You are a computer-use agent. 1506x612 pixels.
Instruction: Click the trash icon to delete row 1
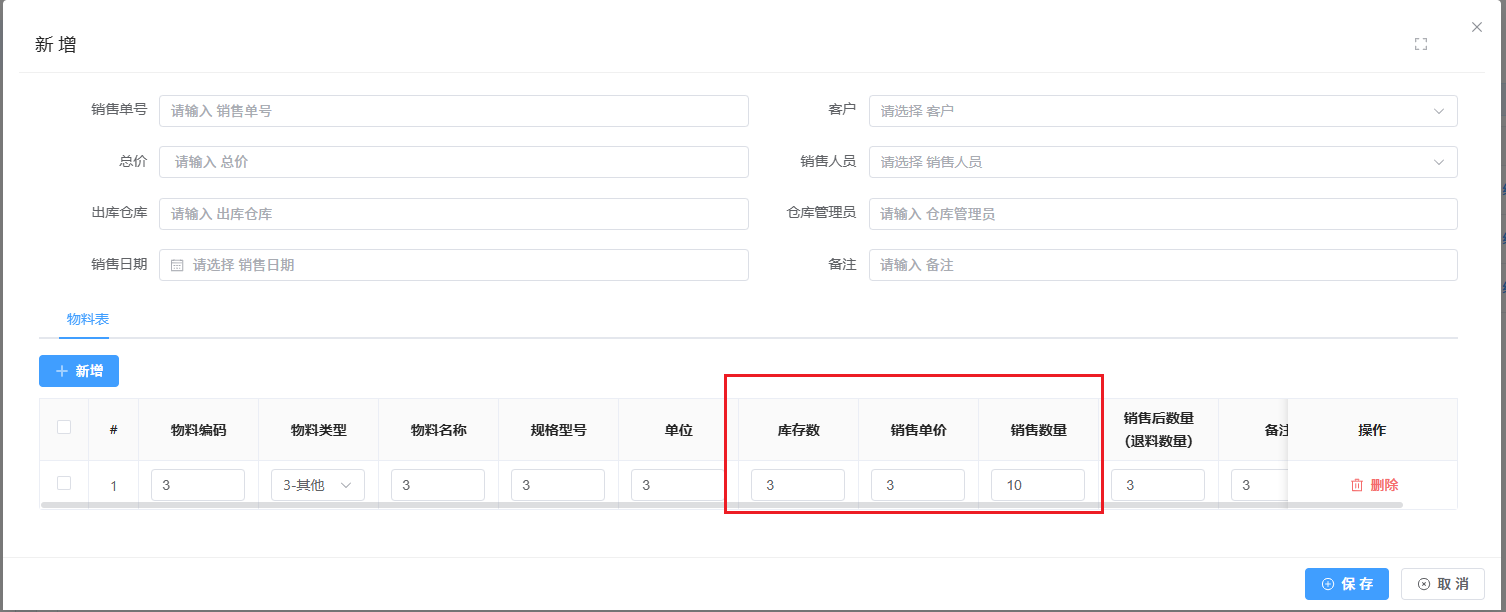pyautogui.click(x=1357, y=485)
